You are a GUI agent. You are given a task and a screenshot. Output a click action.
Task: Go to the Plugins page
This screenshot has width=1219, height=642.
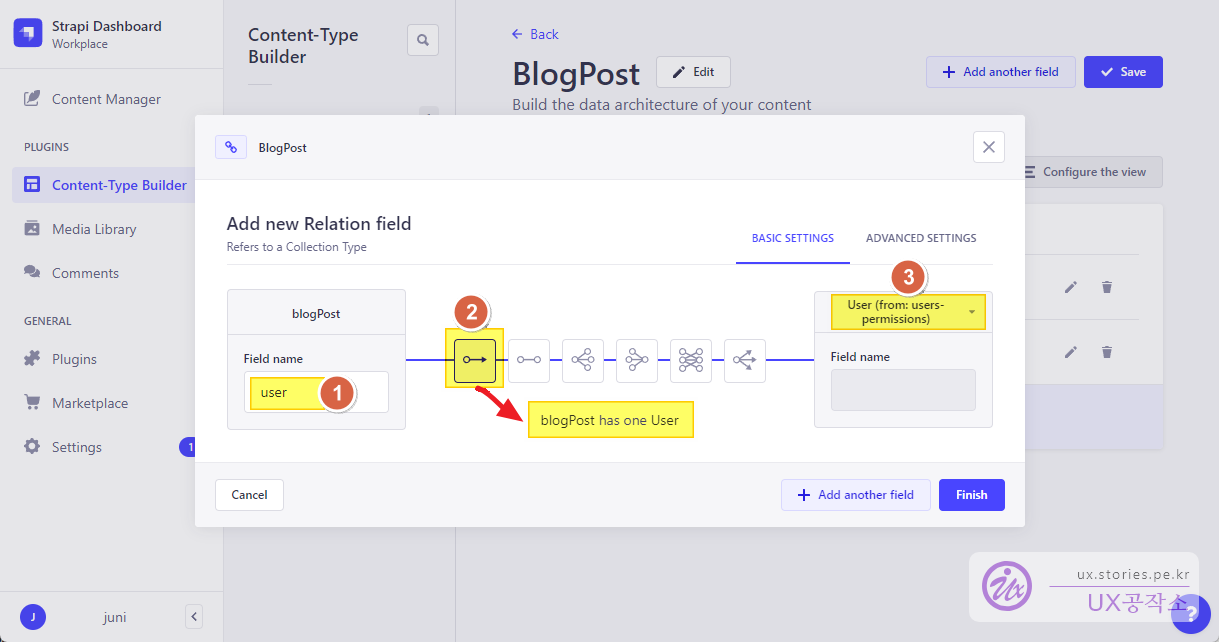click(x=74, y=359)
